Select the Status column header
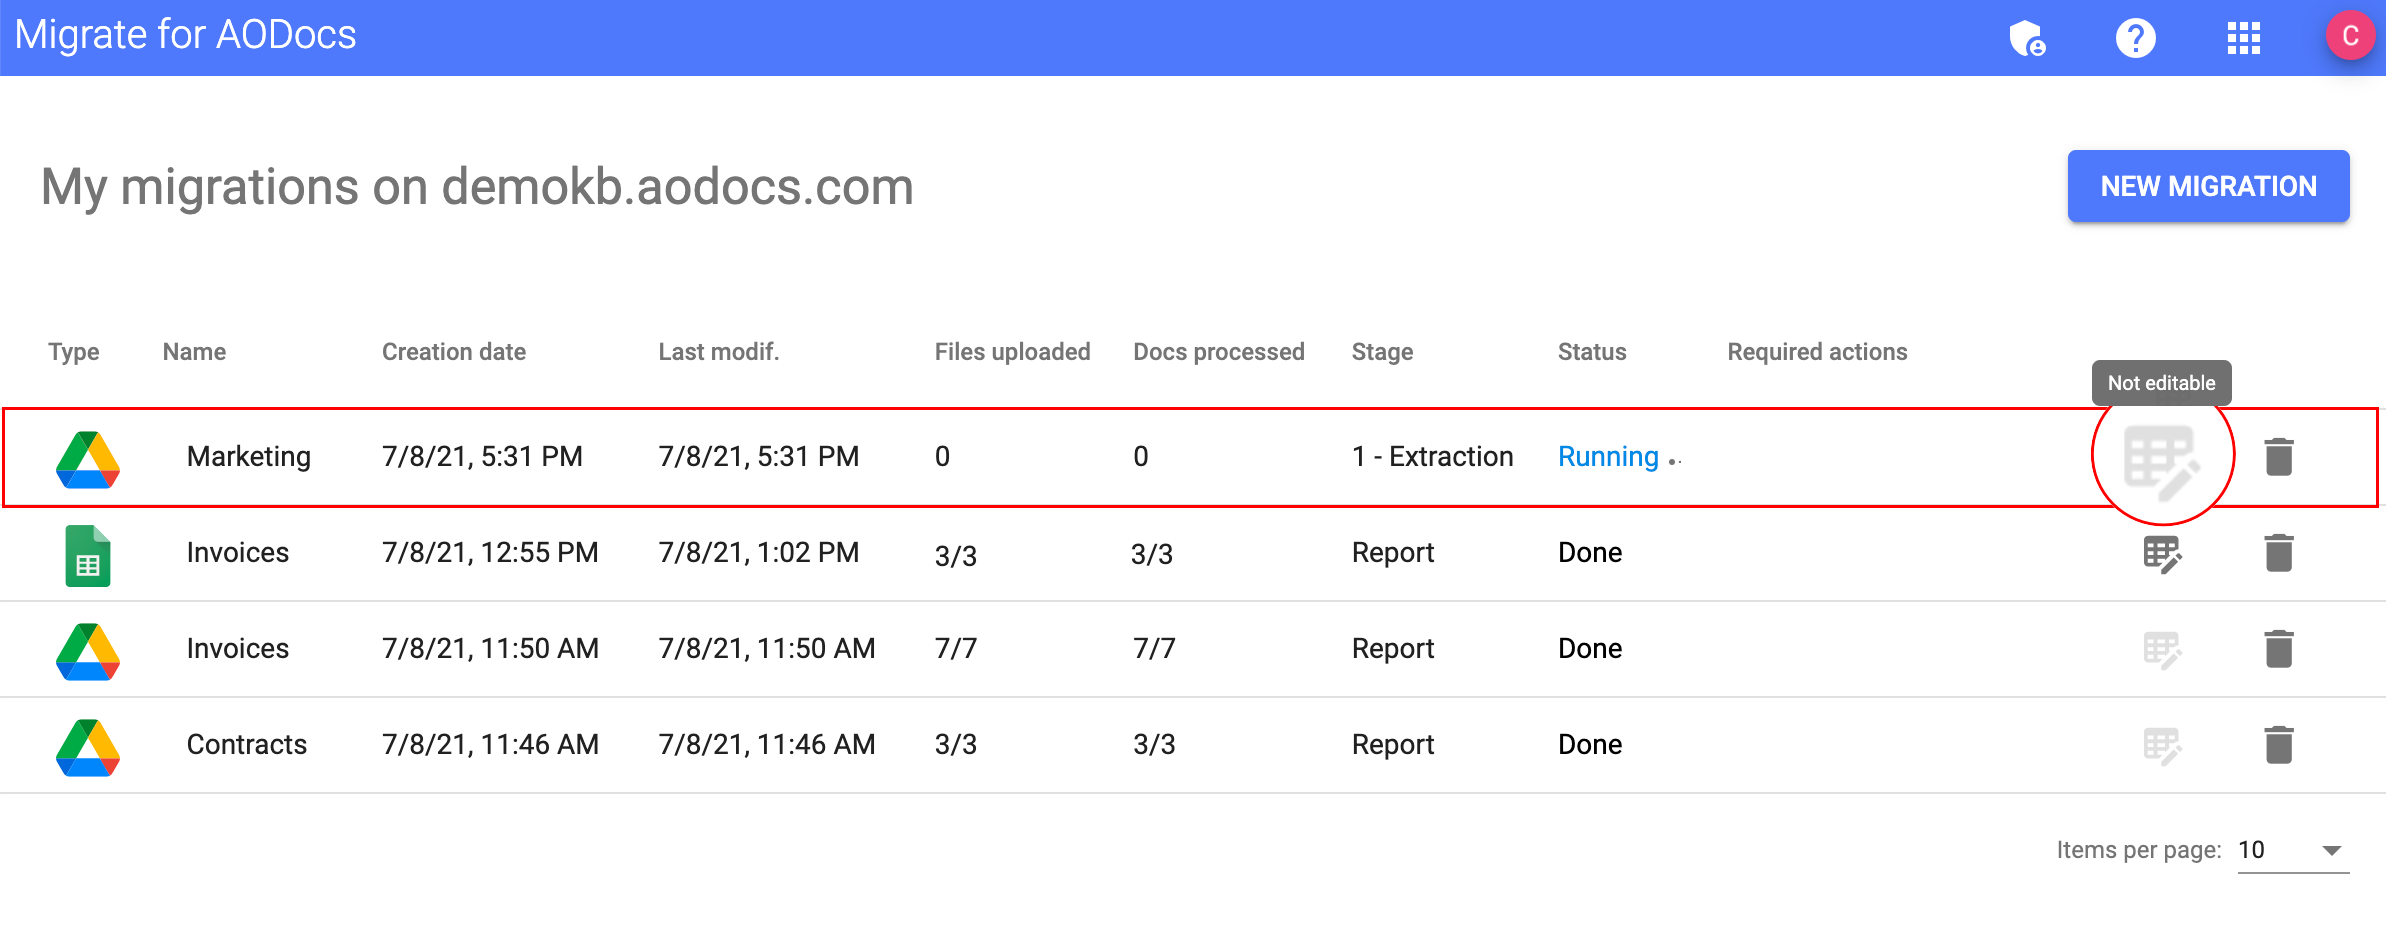 point(1591,351)
